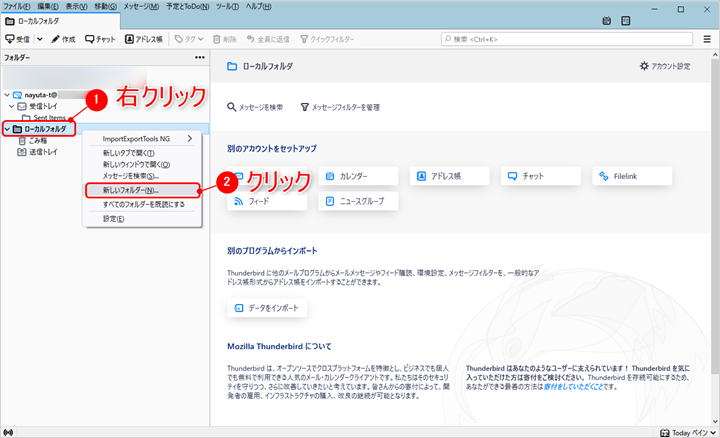Choose メッセージを検索(S)... in context menu
720x438 pixels.
142,176
